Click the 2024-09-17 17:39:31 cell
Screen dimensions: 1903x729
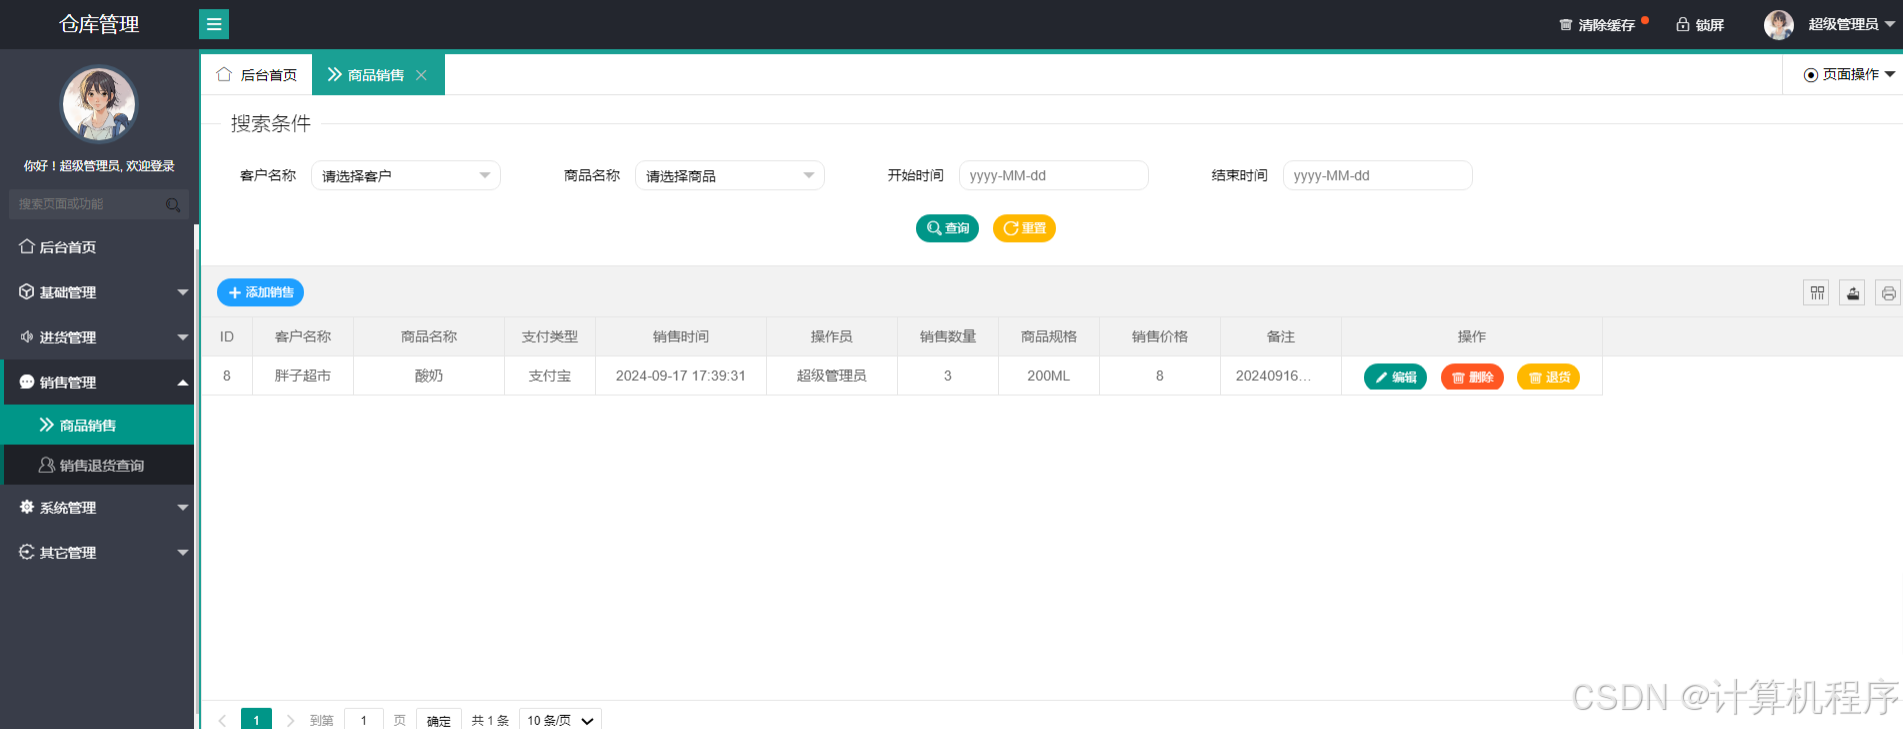point(681,376)
